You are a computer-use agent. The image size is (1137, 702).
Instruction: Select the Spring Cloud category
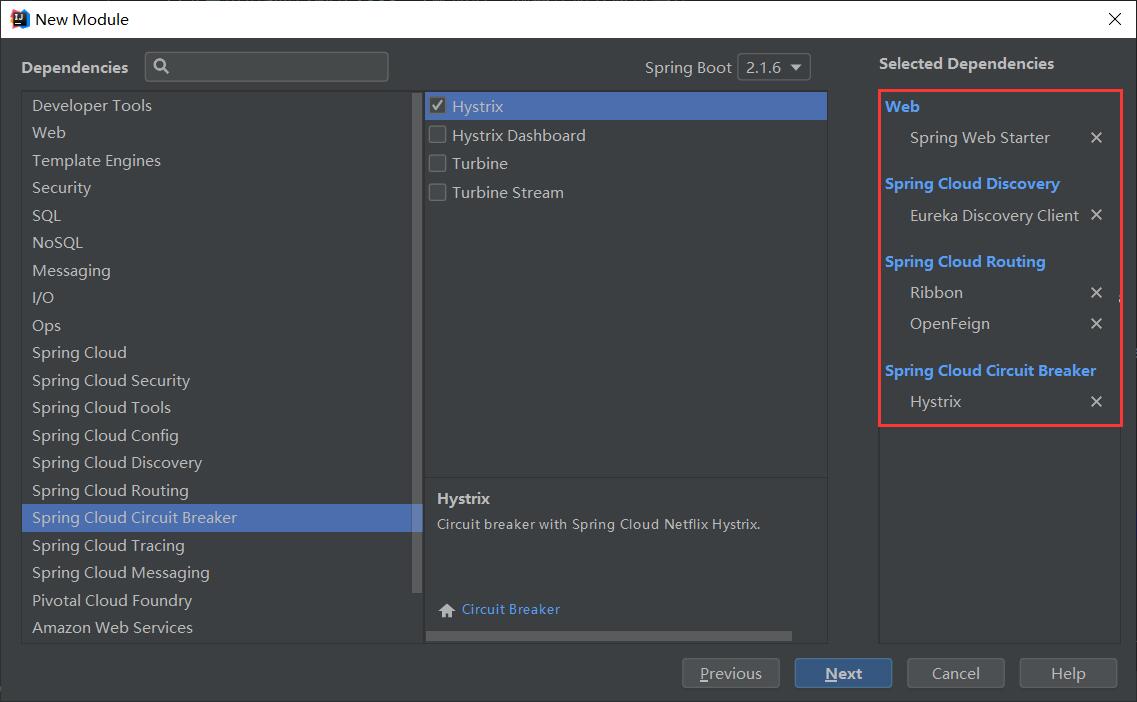(217, 352)
